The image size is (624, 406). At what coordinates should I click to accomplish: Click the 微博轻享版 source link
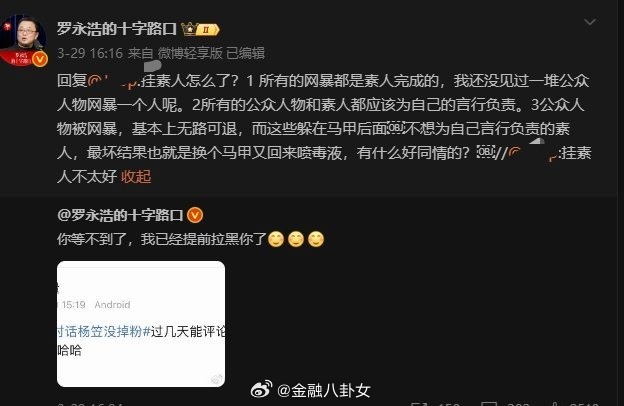point(190,53)
